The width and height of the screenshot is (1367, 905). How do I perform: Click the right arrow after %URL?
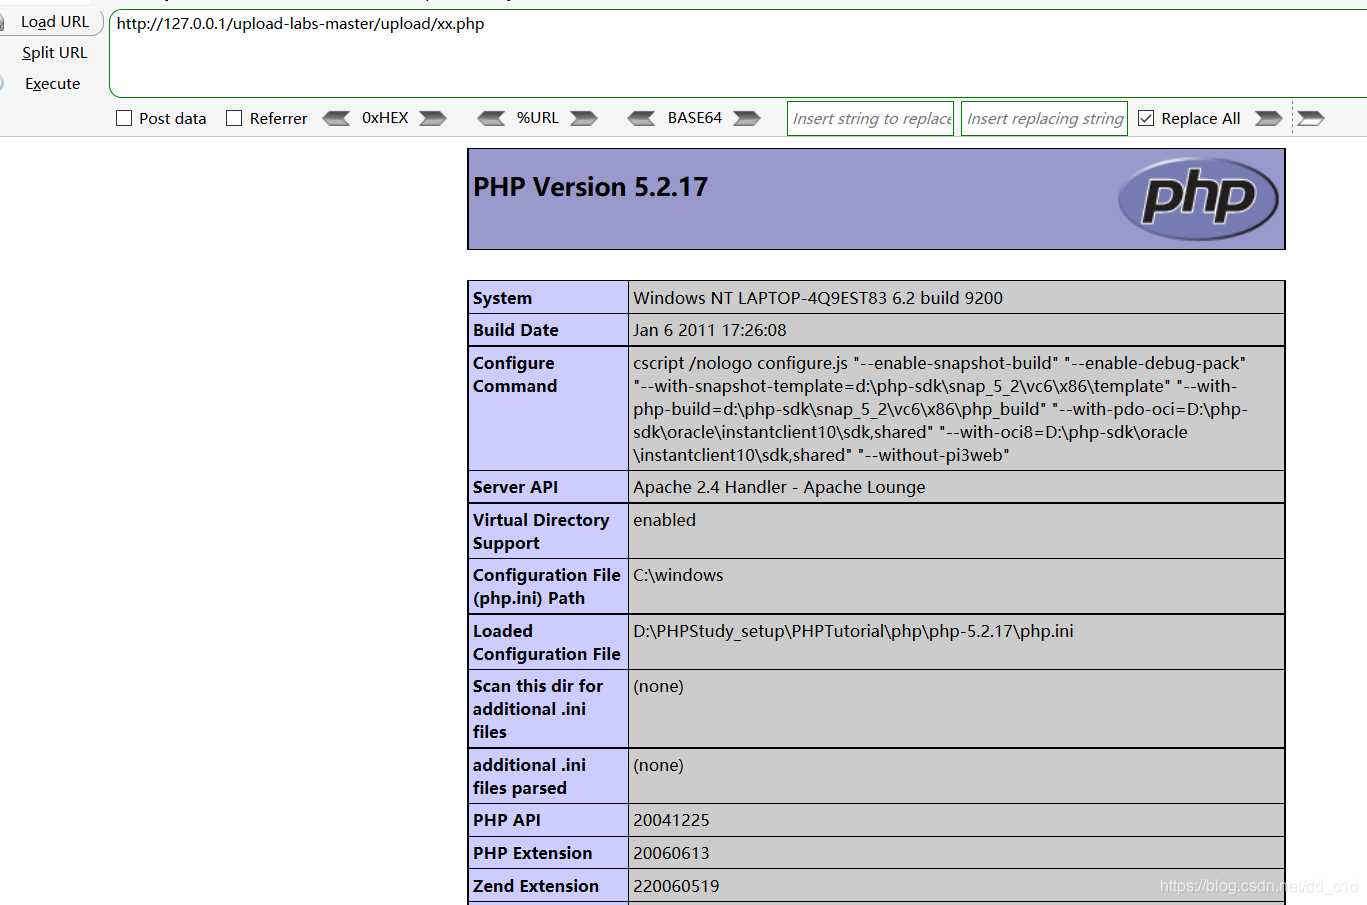584,118
